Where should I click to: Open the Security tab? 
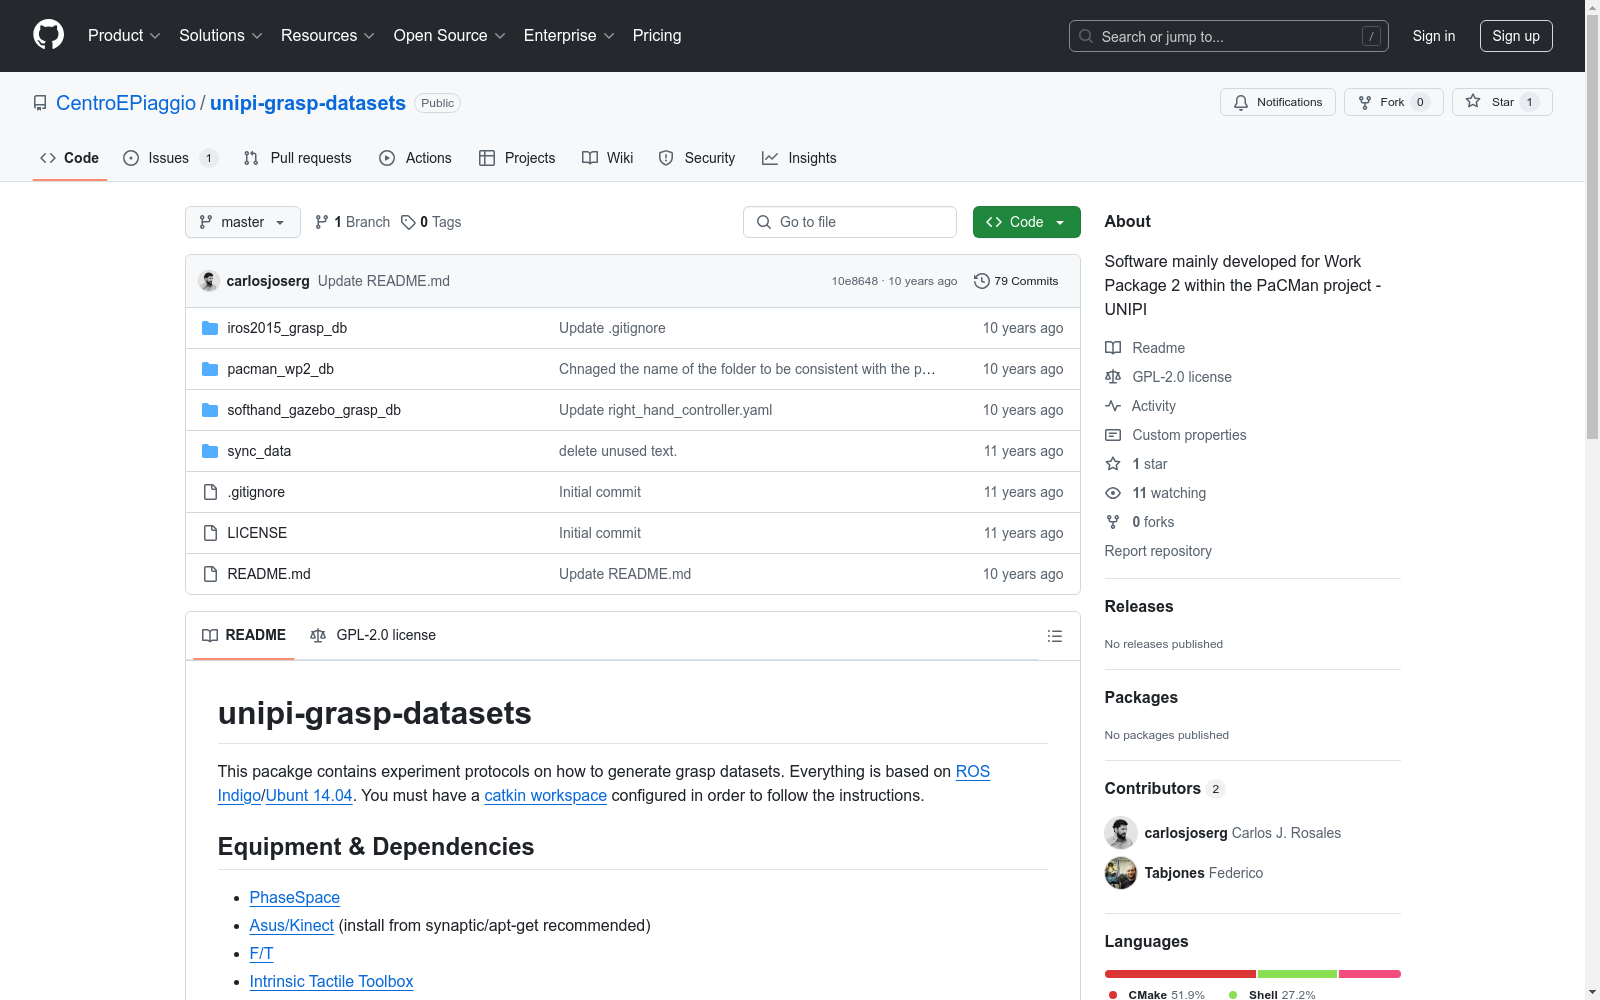tap(697, 158)
